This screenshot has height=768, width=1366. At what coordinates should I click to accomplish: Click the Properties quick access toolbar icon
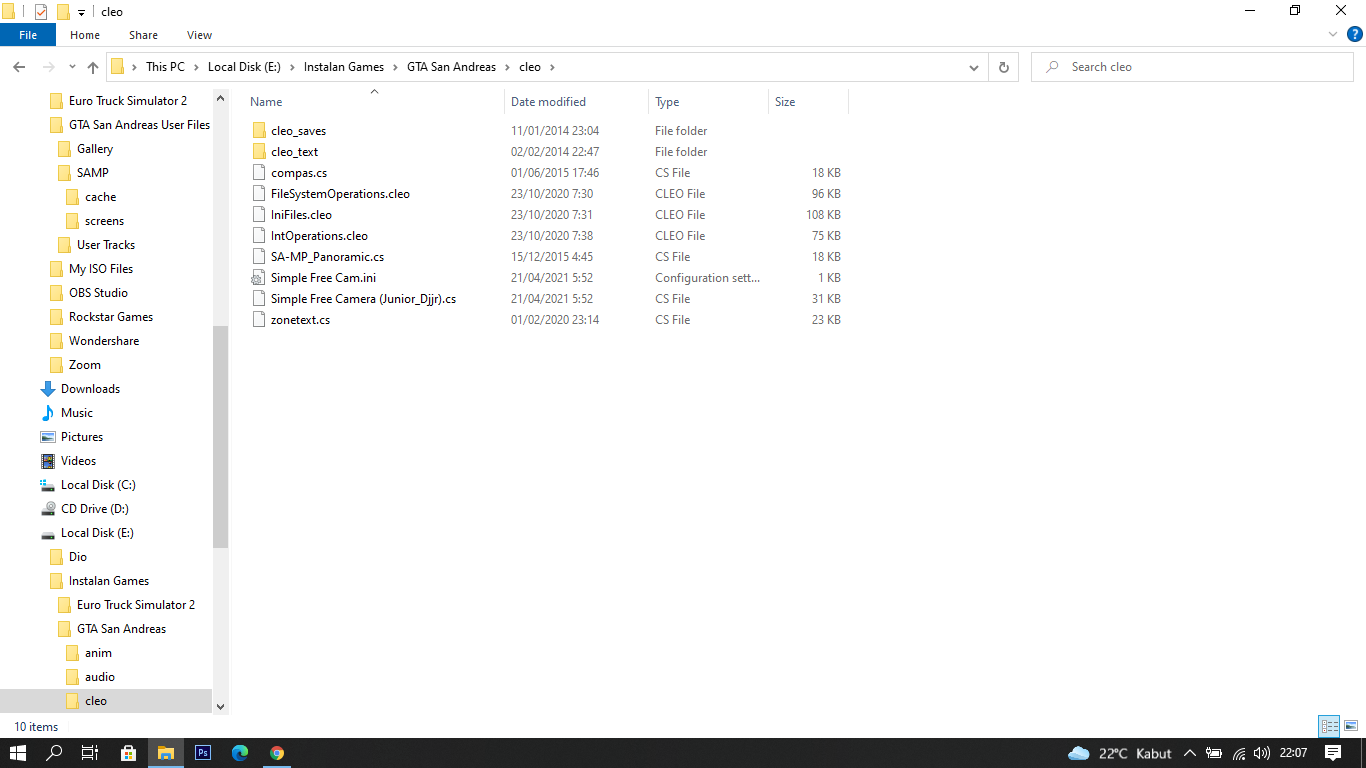pyautogui.click(x=41, y=12)
